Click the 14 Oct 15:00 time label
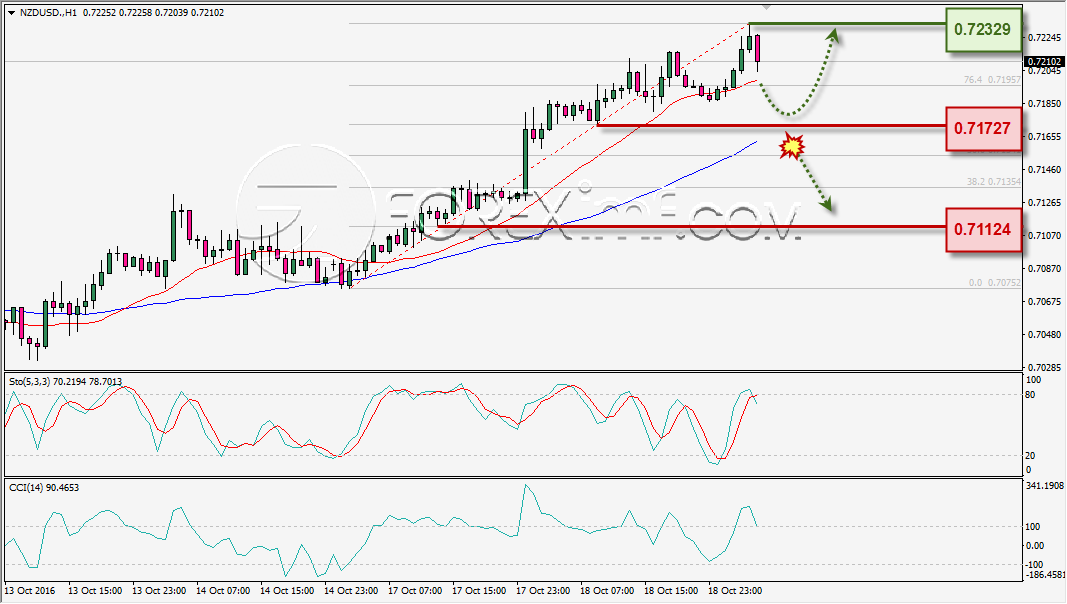Viewport: 1067px width, 604px height. tap(286, 590)
